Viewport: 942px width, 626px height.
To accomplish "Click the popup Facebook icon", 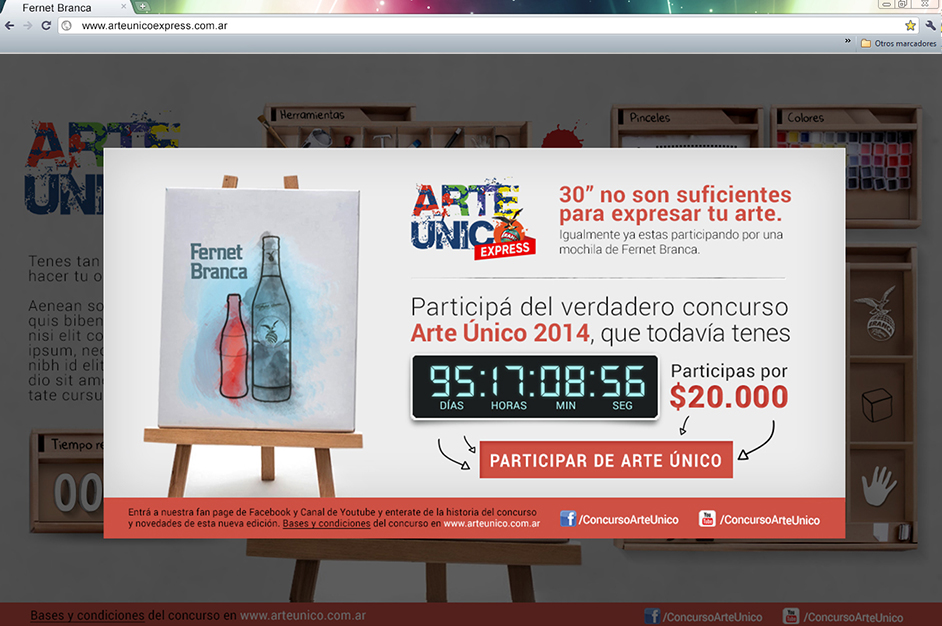I will click(x=568, y=518).
